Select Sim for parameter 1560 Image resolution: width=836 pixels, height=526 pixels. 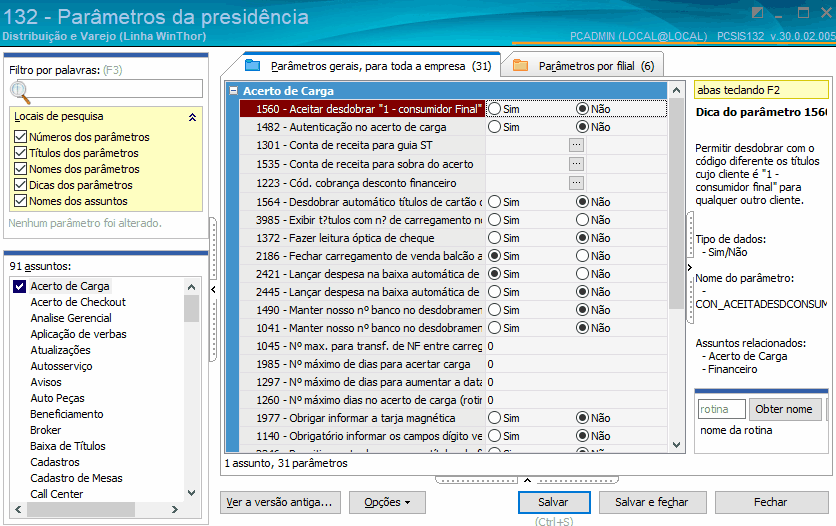tap(495, 109)
